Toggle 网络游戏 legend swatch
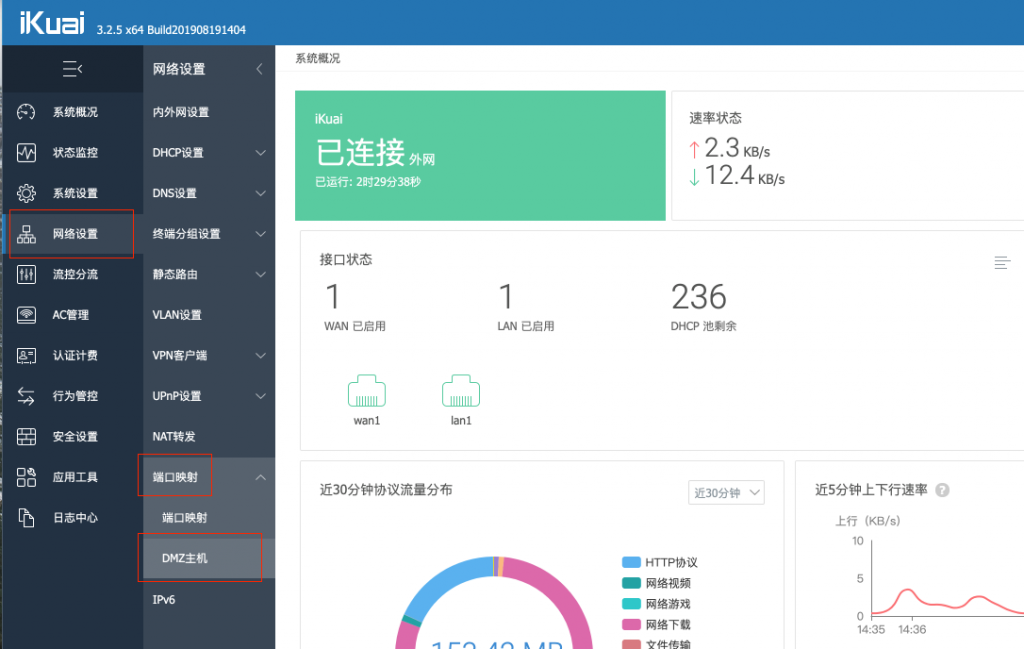 pos(631,604)
